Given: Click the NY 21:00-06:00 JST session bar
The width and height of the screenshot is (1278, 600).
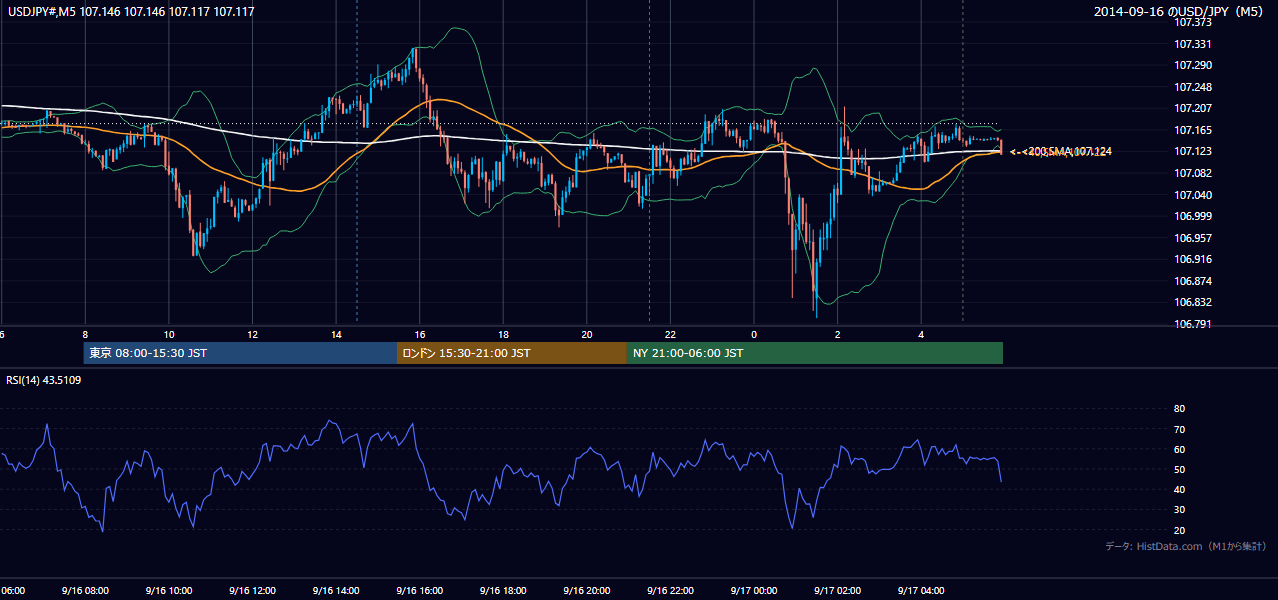Looking at the screenshot, I should [815, 353].
